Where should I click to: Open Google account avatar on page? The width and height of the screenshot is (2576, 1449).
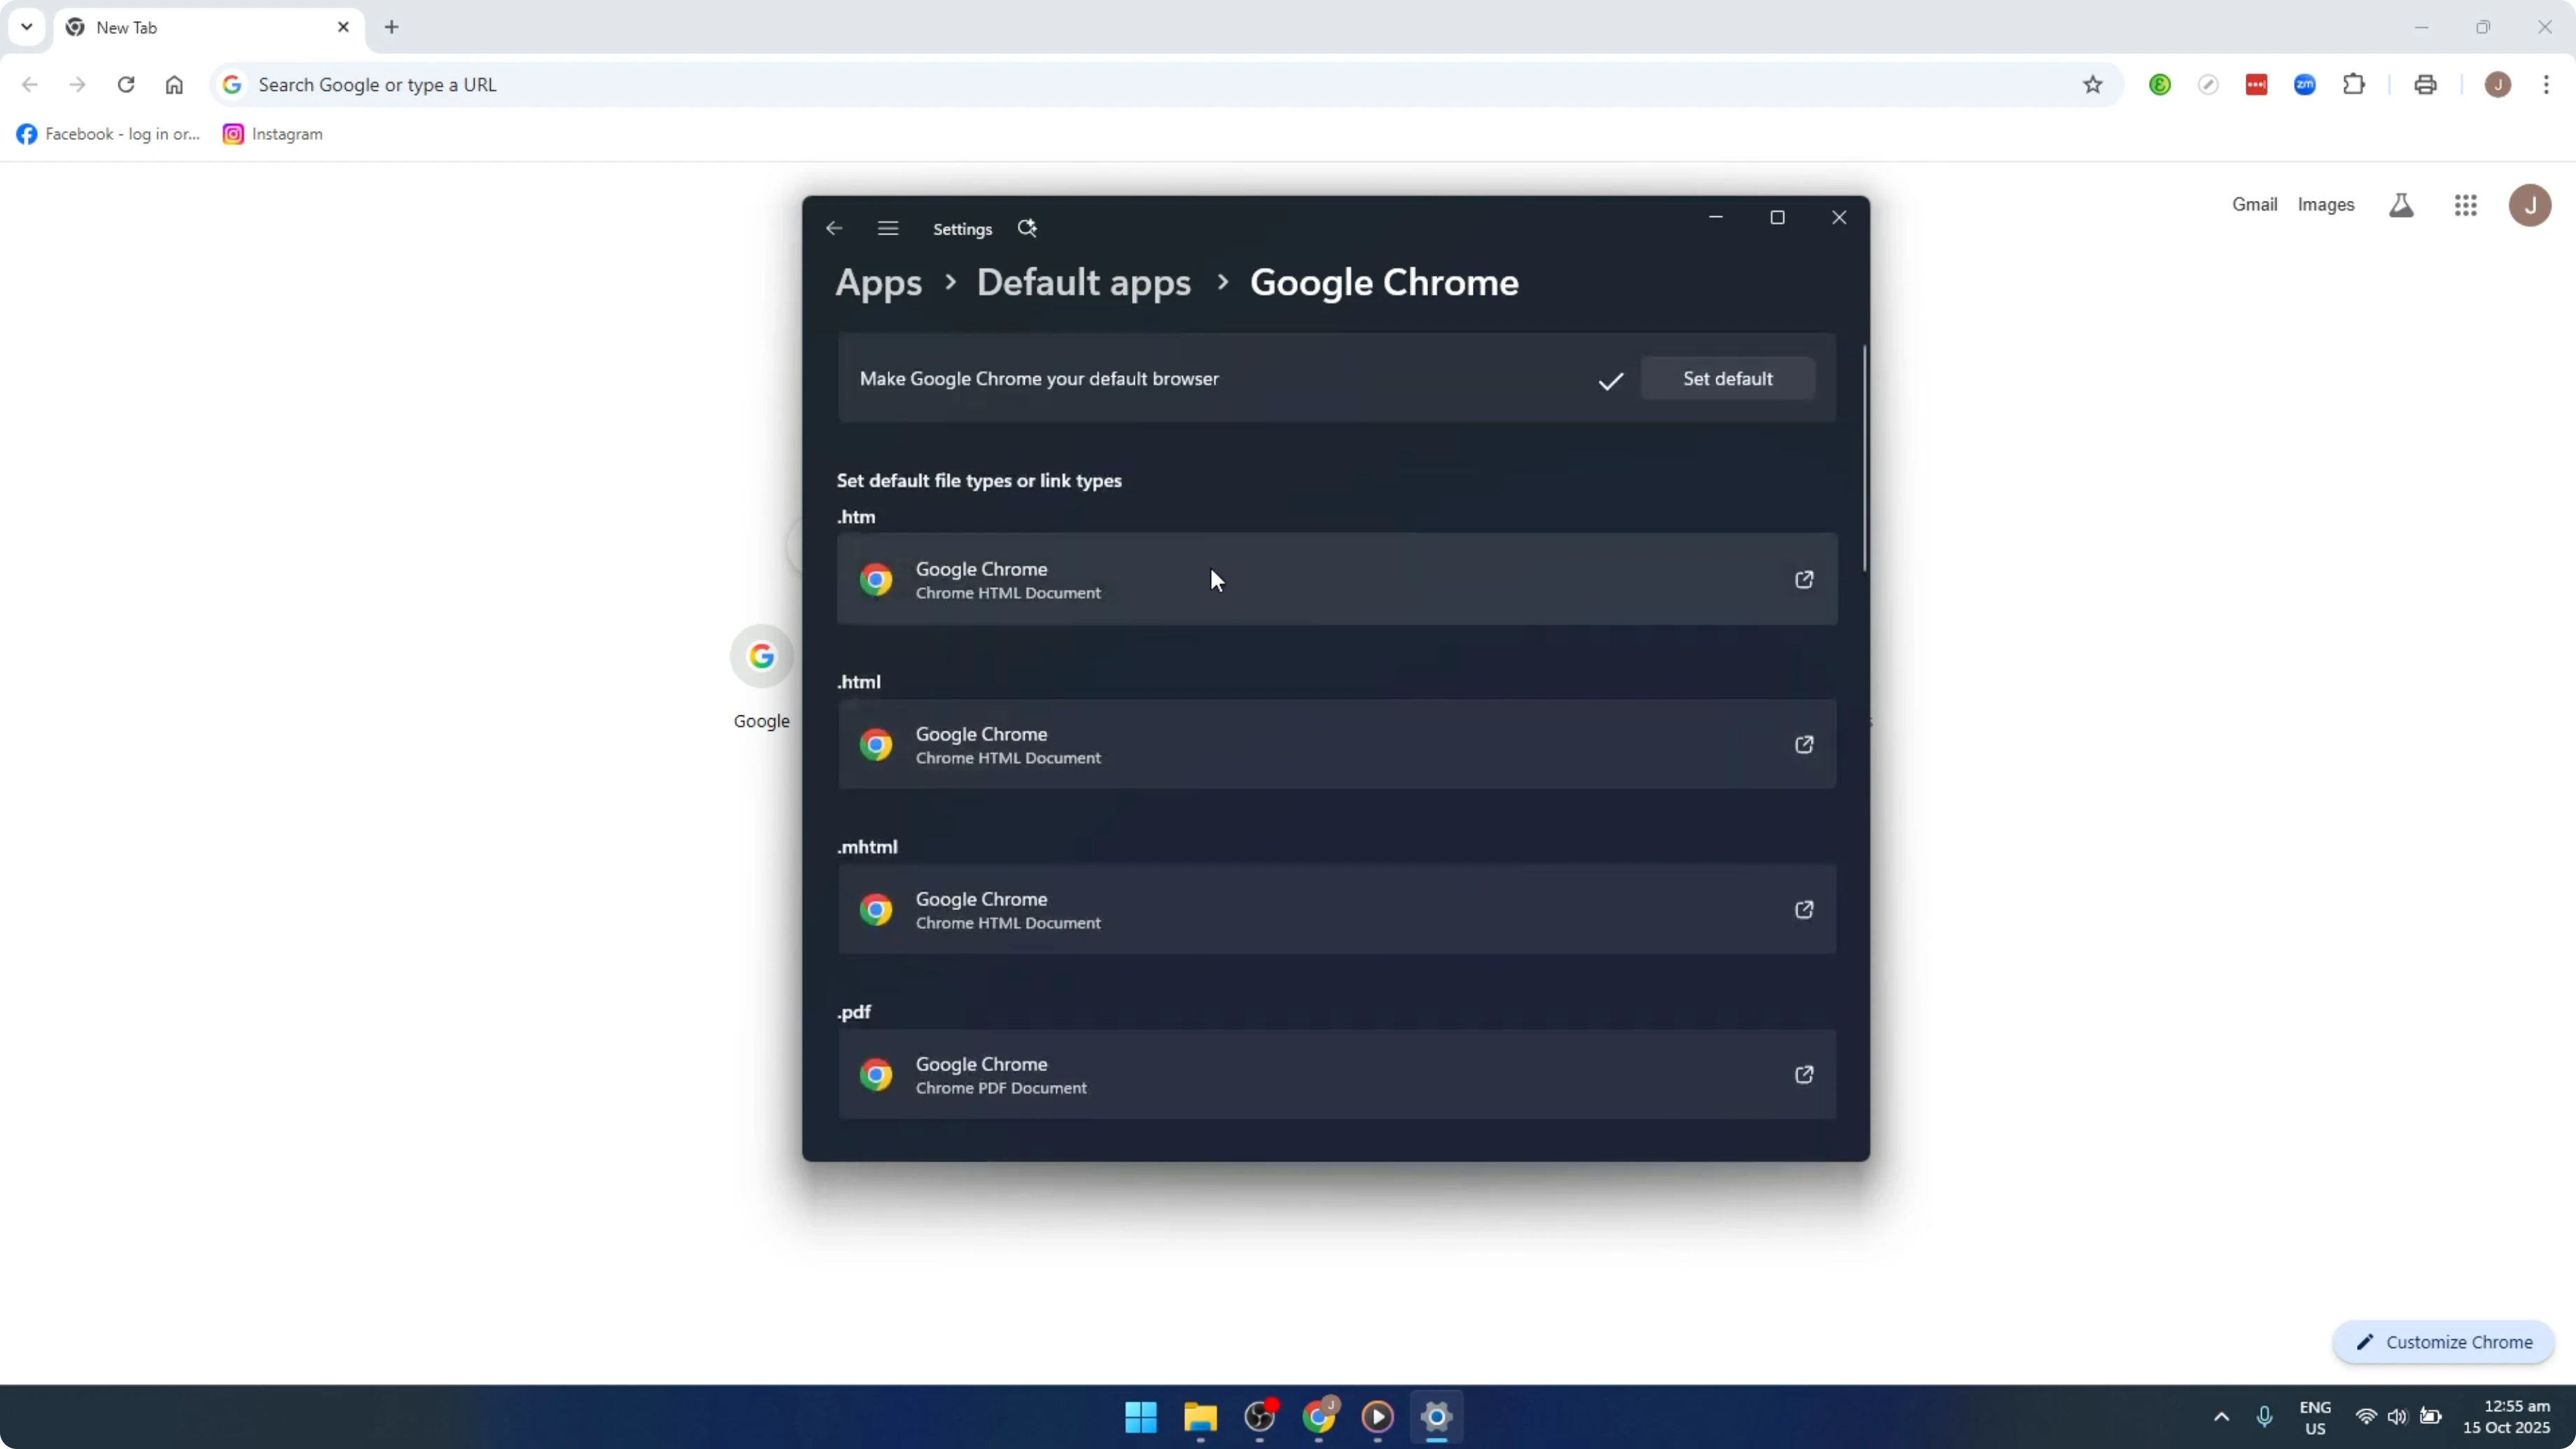[2530, 205]
